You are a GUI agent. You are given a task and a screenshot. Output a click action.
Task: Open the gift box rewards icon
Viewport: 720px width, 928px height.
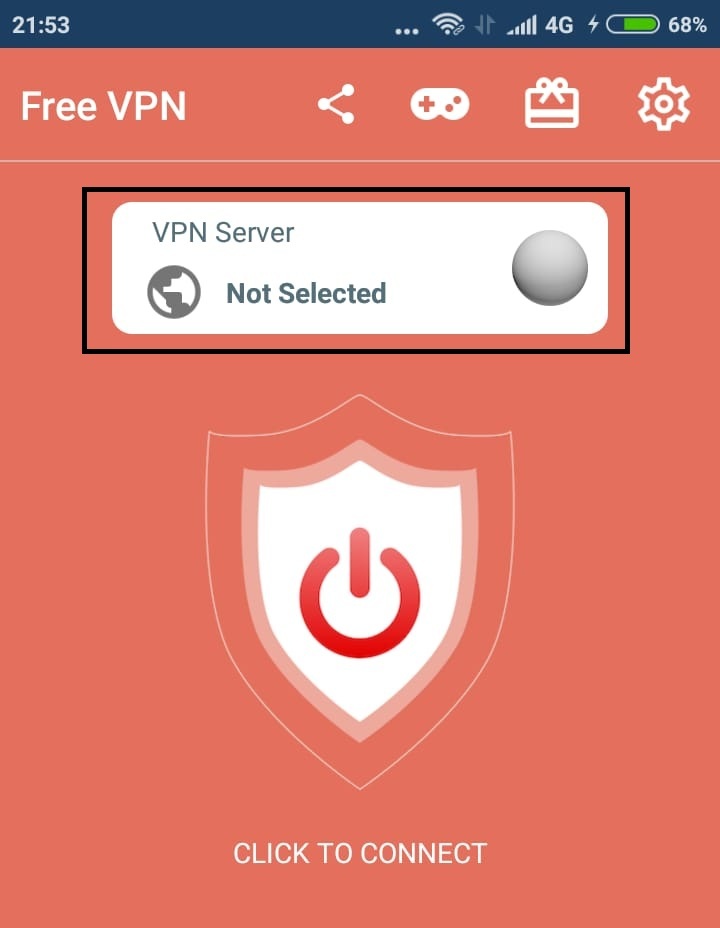pyautogui.click(x=551, y=103)
